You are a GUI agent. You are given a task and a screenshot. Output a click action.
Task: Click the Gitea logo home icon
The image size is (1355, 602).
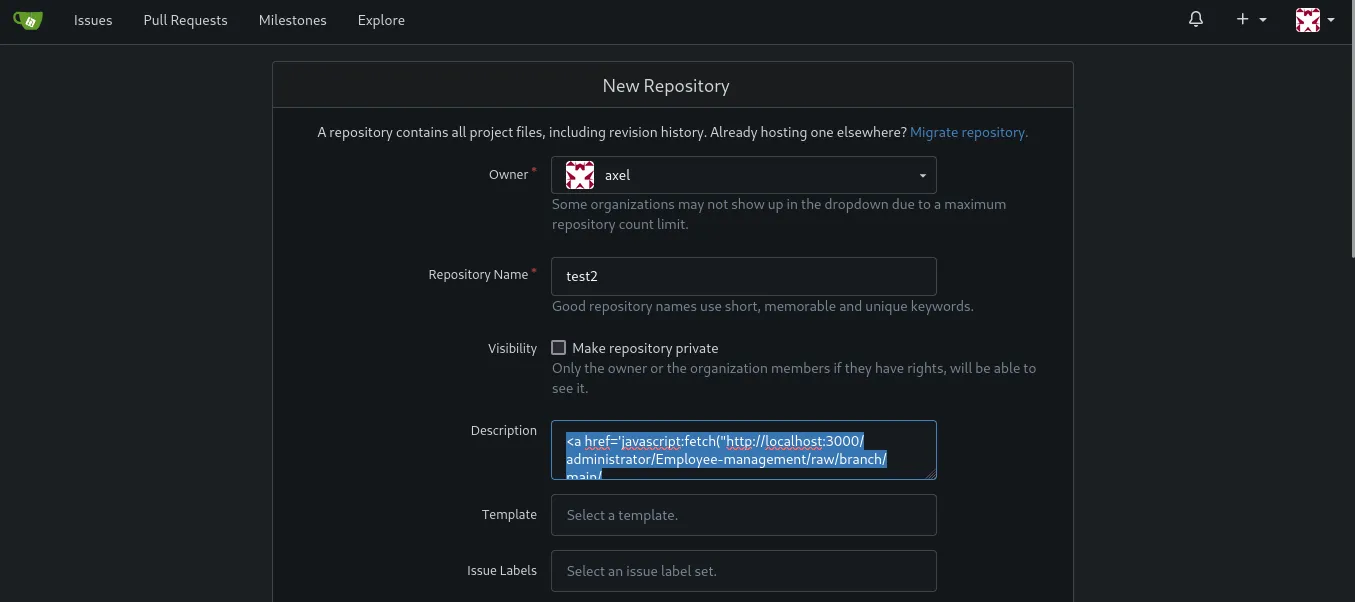coord(27,20)
